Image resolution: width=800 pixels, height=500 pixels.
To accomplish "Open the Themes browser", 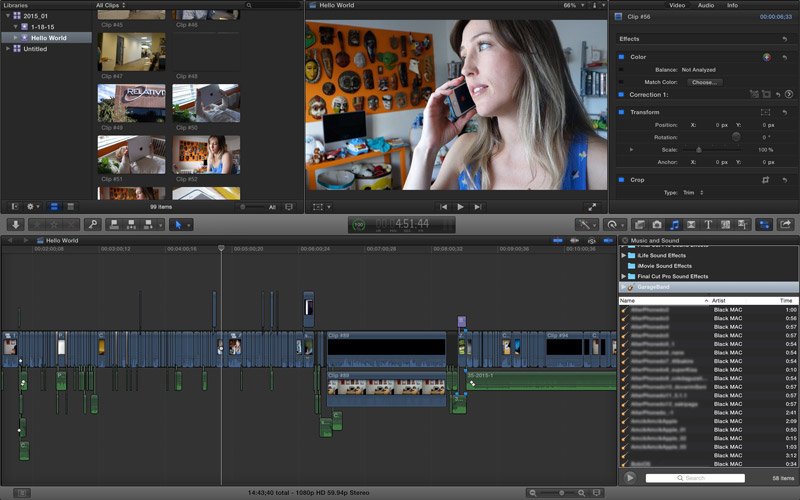I will point(742,224).
